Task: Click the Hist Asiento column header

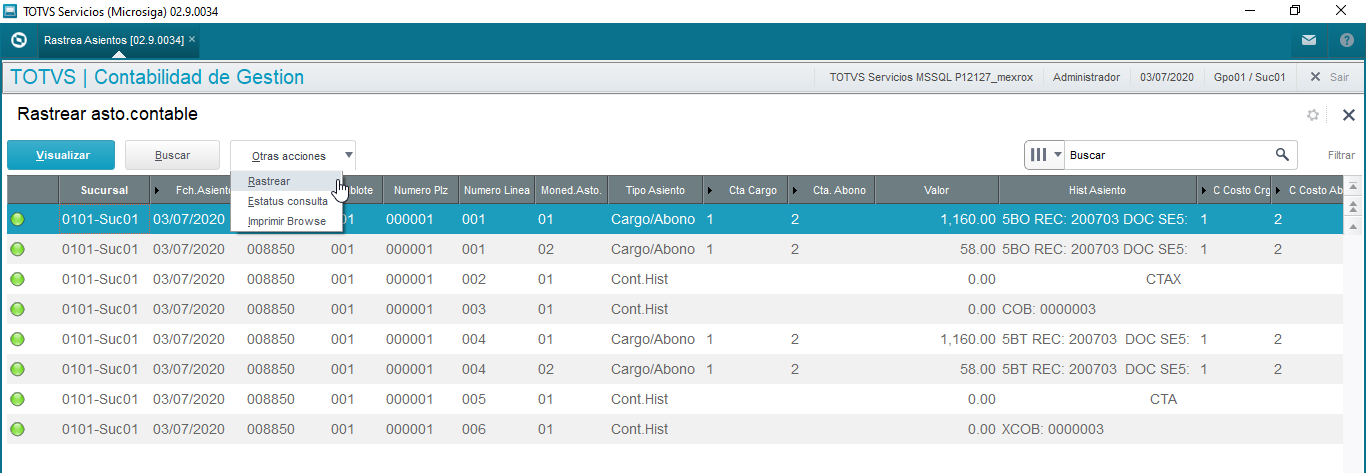Action: point(1097,190)
